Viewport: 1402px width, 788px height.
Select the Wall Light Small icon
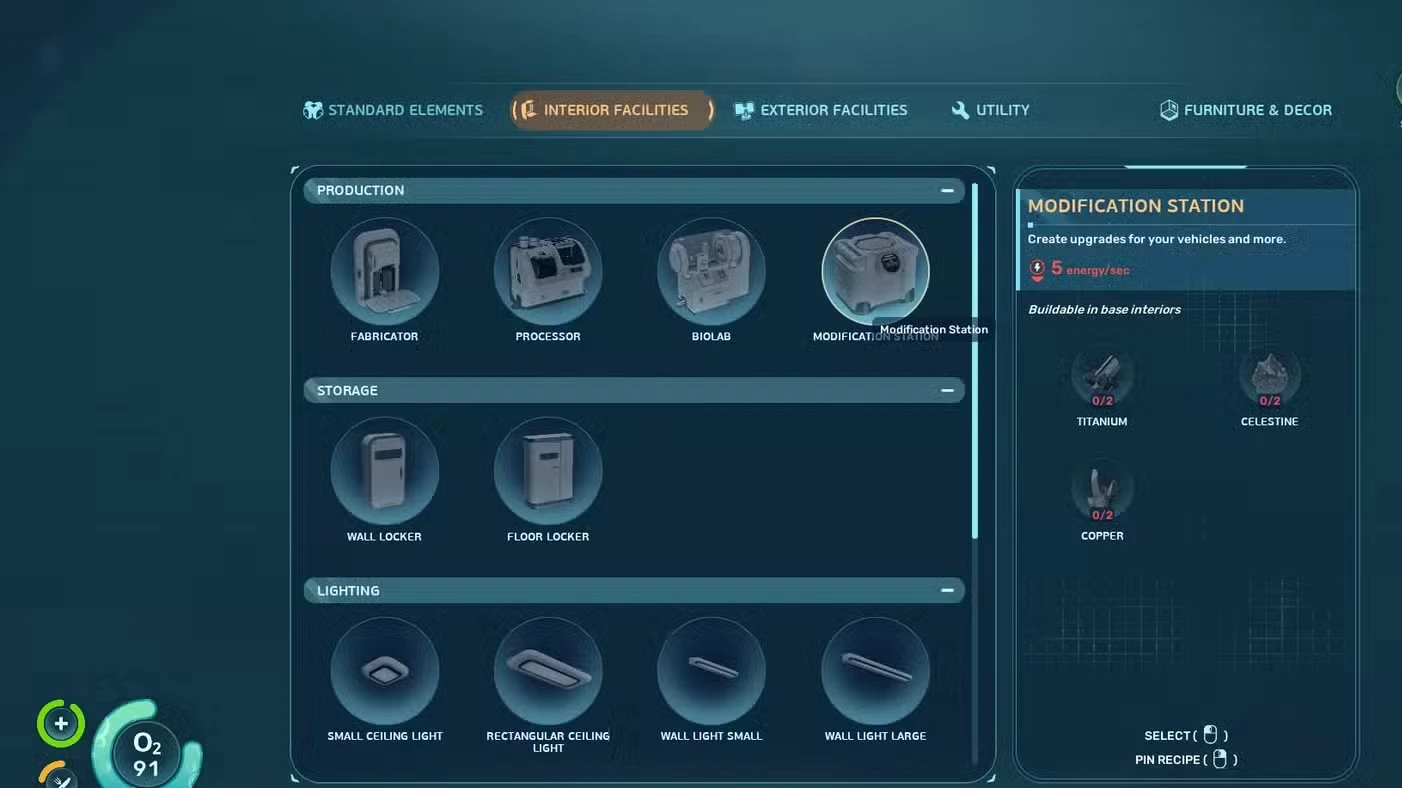pyautogui.click(x=711, y=671)
